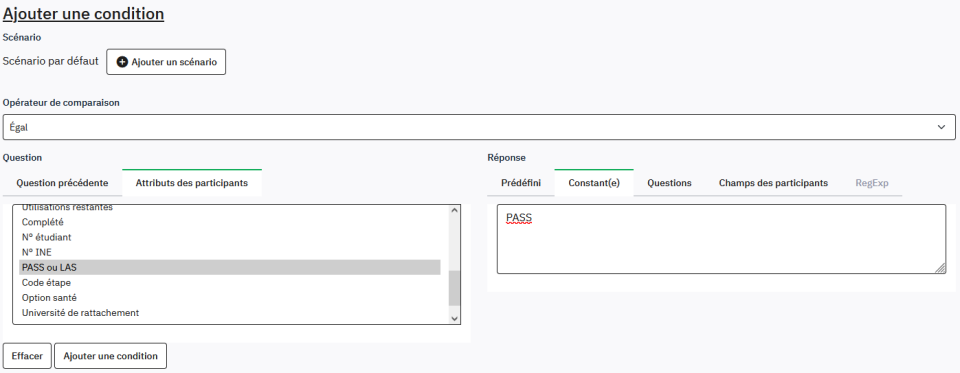Switch to the Question précédente tab
The height and width of the screenshot is (373, 960).
coord(62,183)
